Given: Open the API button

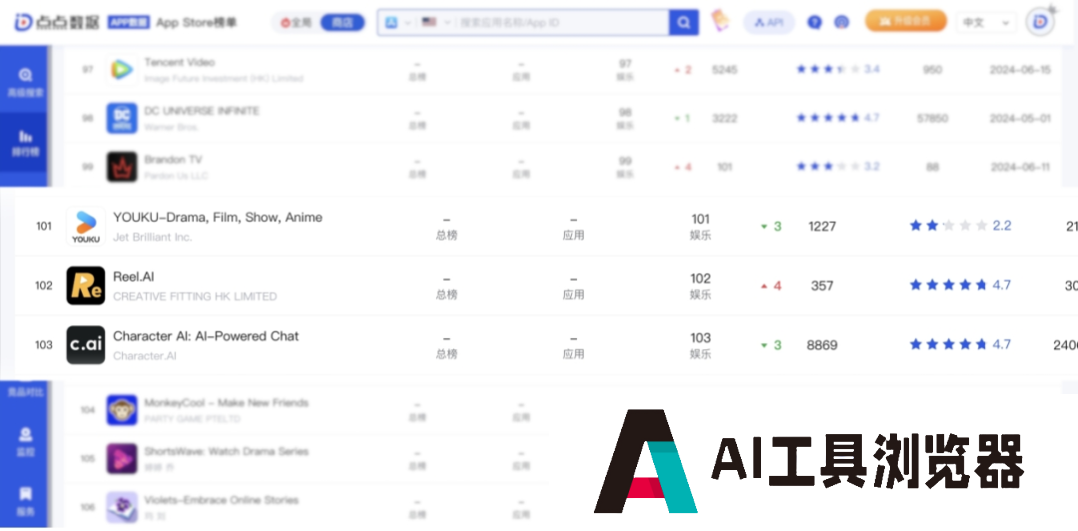Looking at the screenshot, I should (769, 23).
